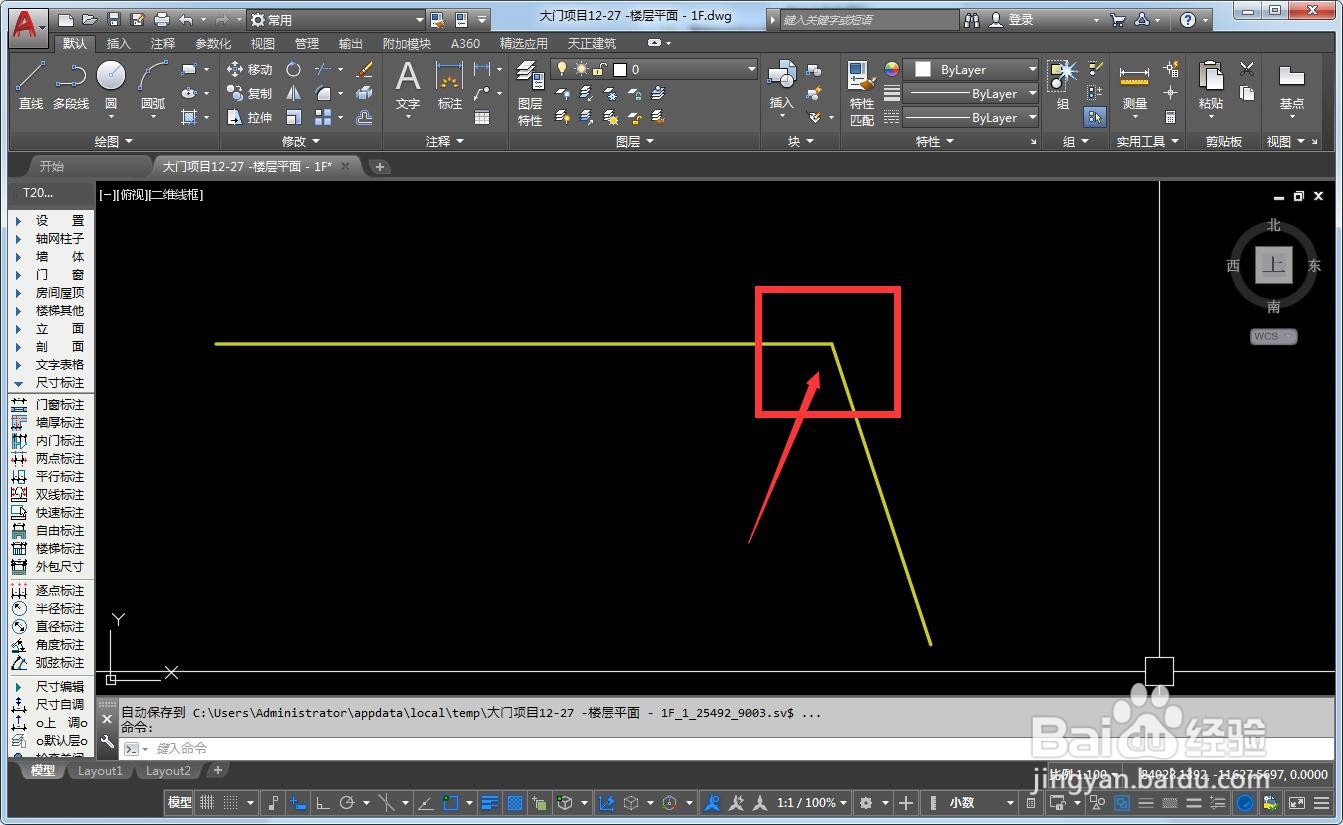
Task: Toggle the layer 0 lock icon
Action: coord(599,69)
